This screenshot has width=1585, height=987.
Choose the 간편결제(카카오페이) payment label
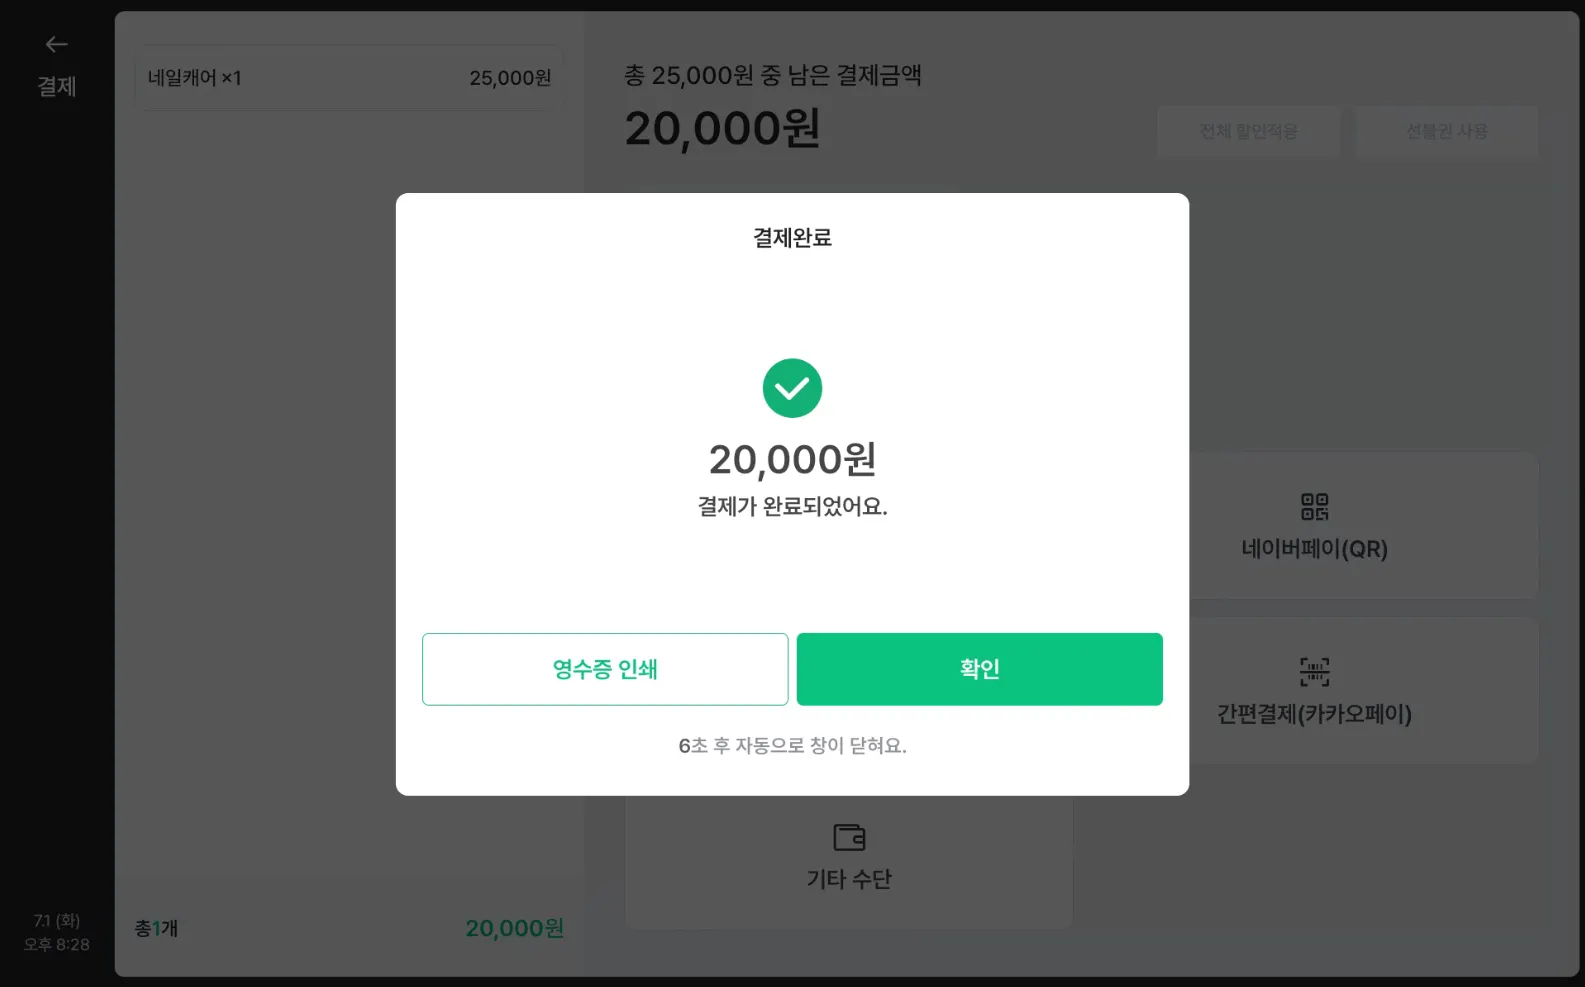point(1314,714)
